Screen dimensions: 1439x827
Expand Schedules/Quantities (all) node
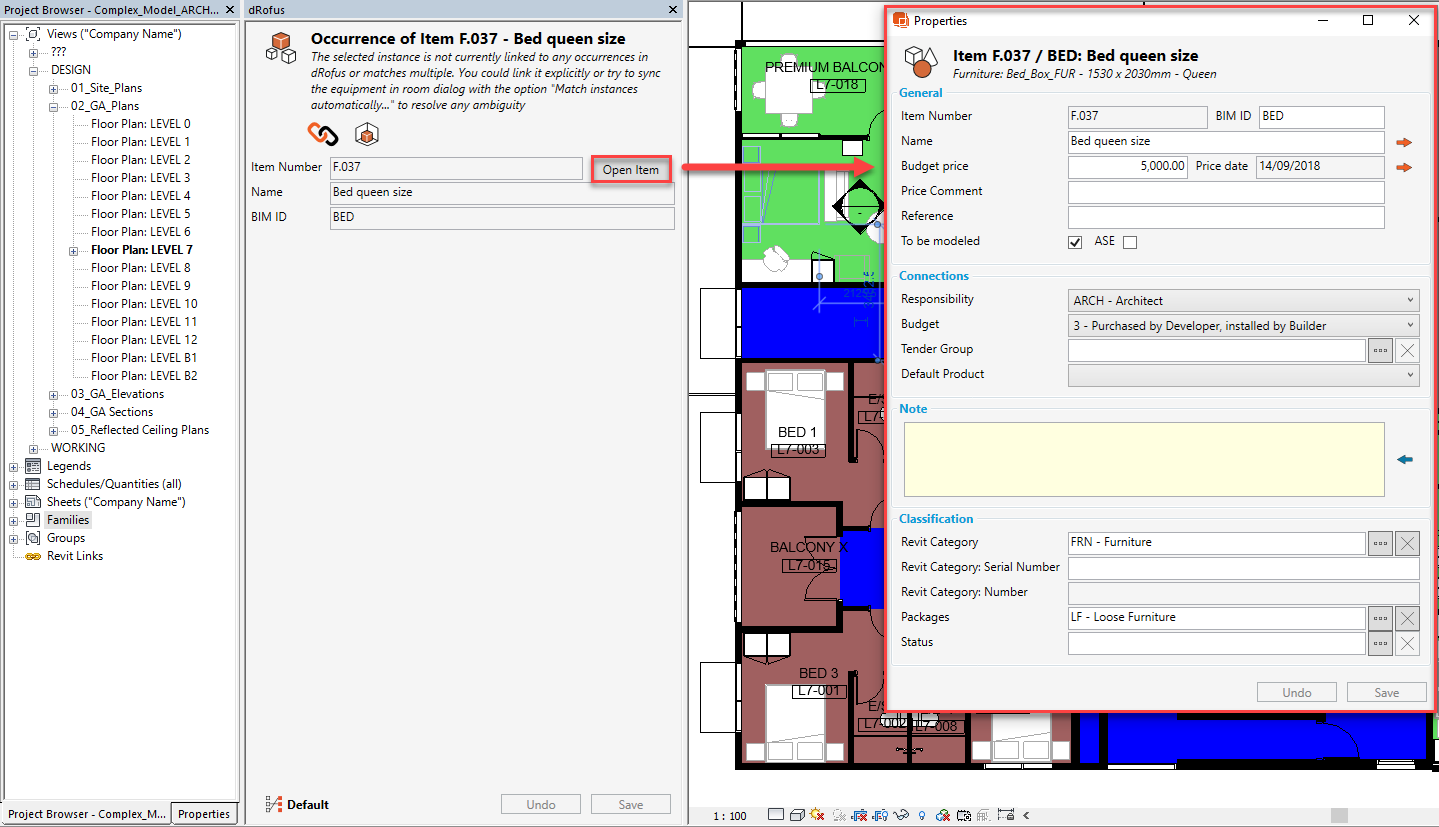(x=15, y=484)
